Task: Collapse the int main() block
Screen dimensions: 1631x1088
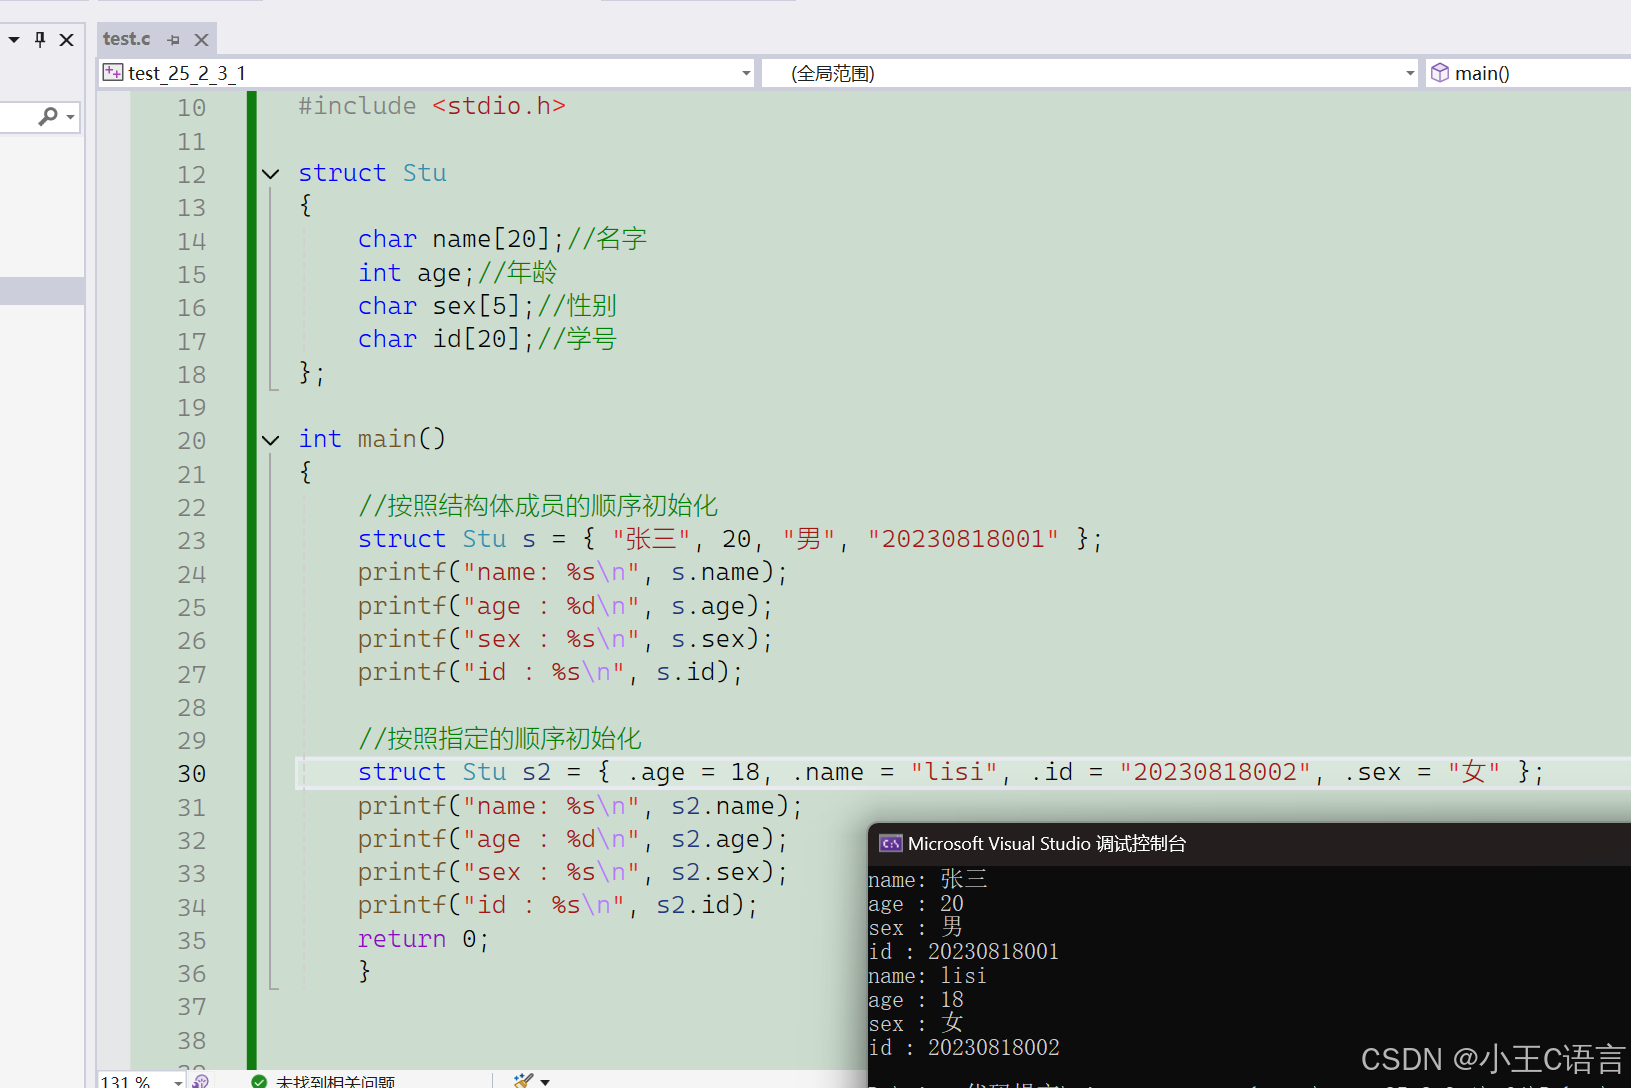Action: click(x=271, y=440)
